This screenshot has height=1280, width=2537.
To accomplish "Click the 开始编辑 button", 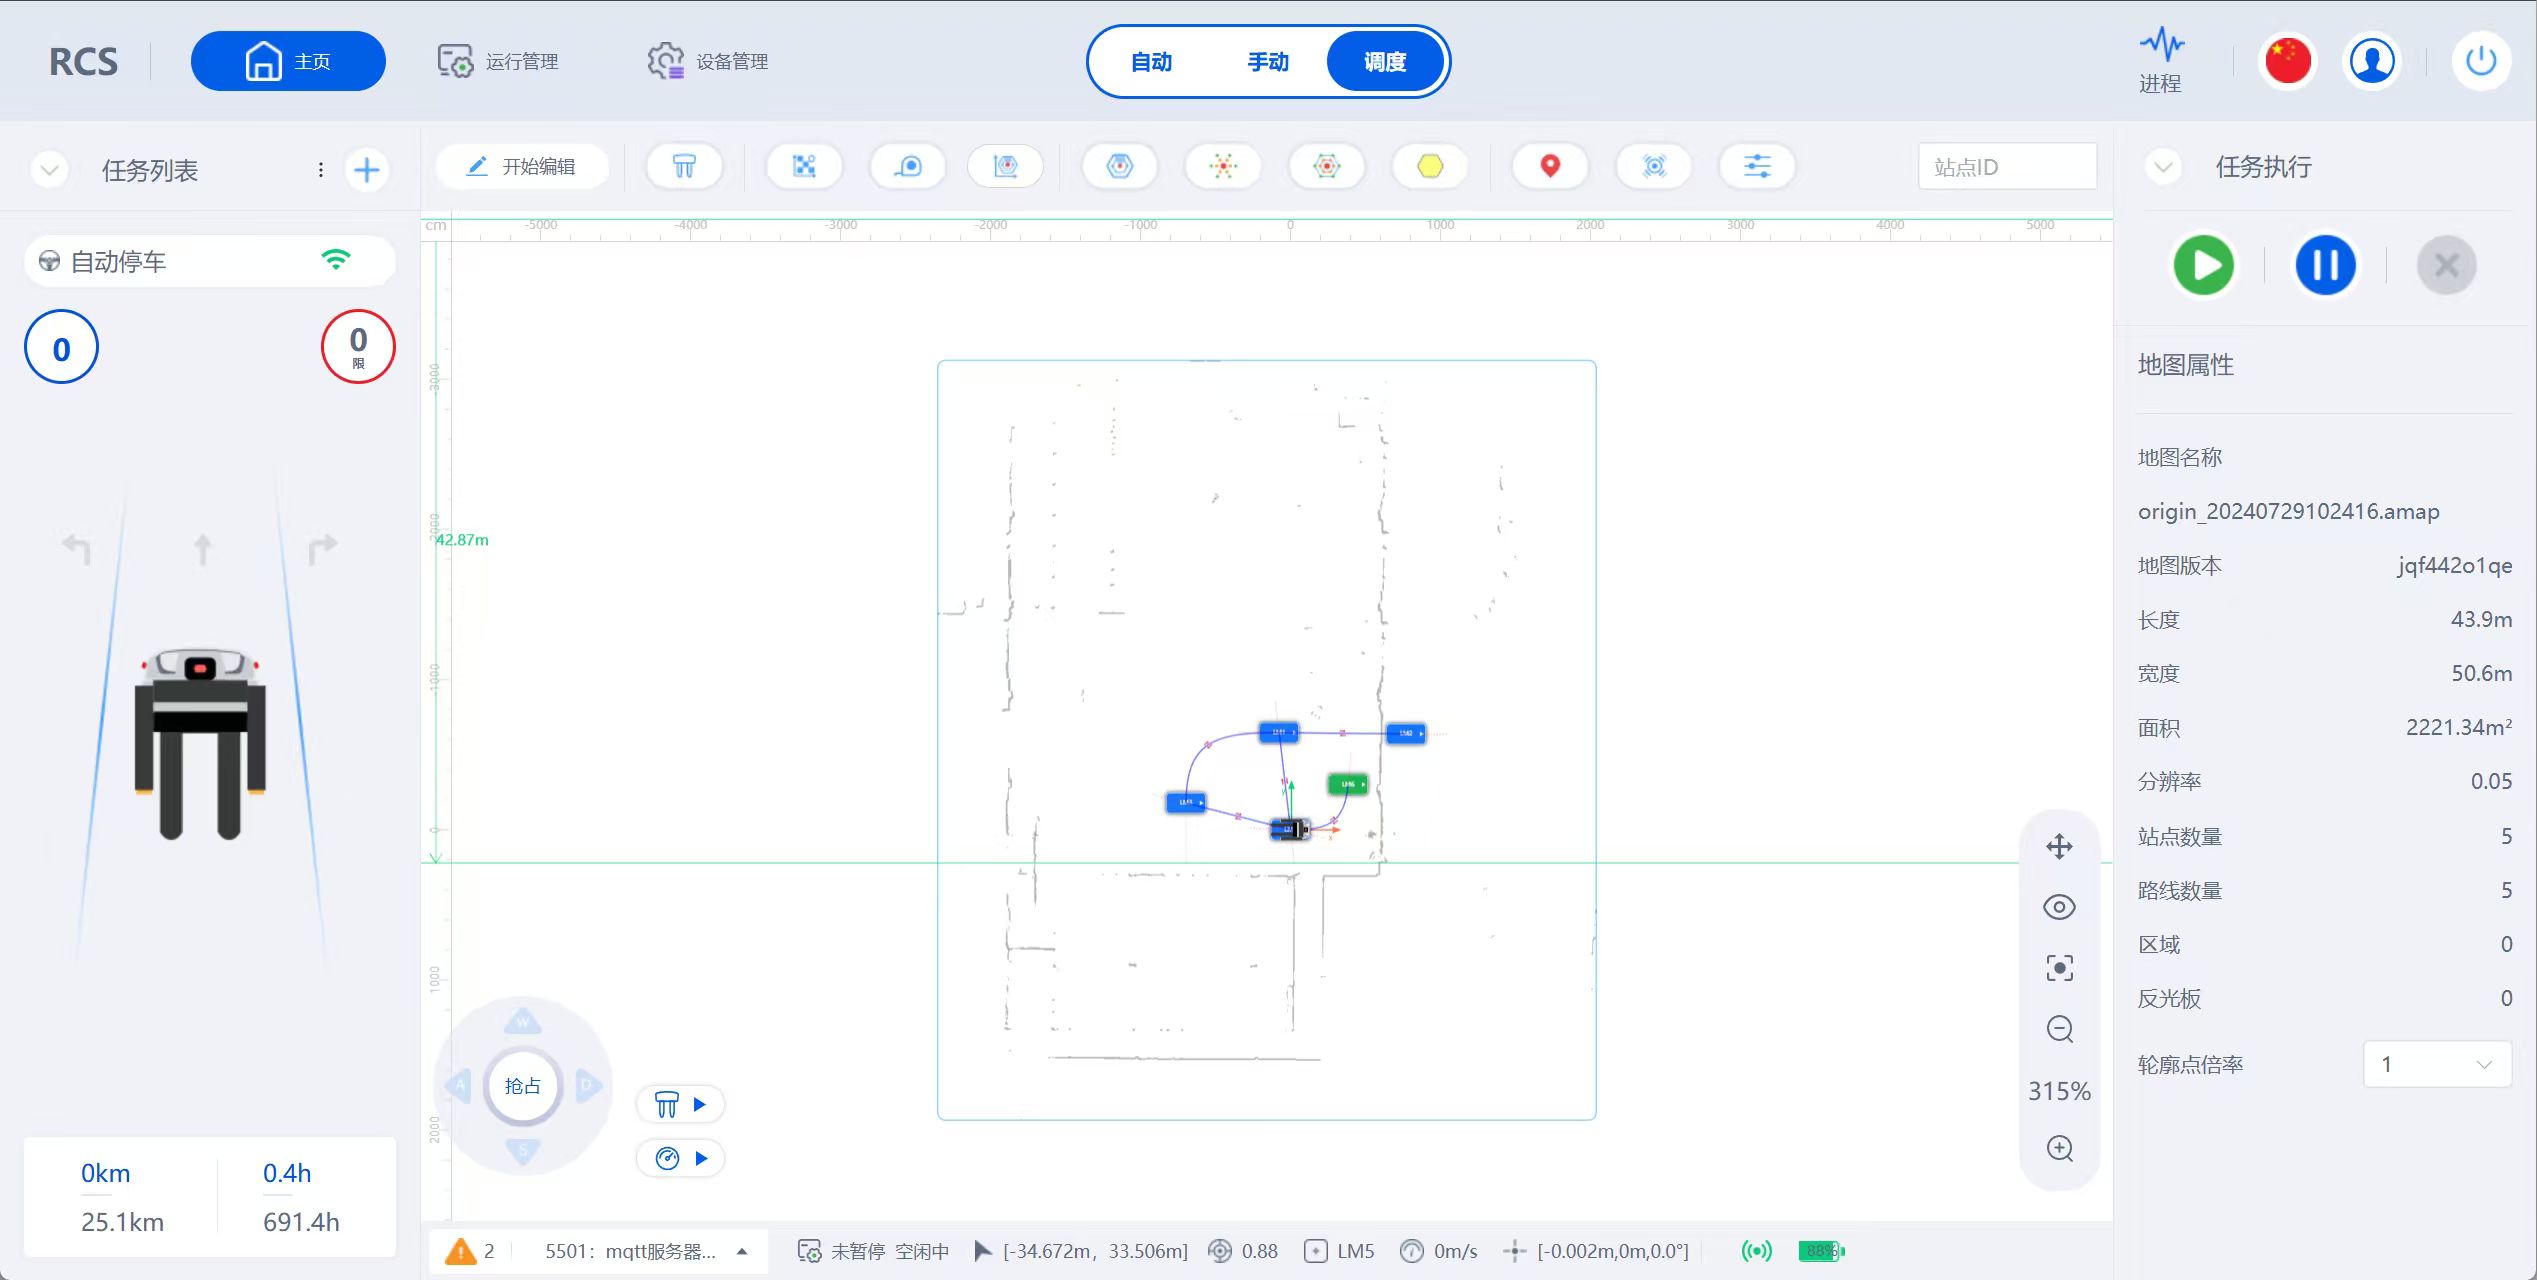I will point(522,166).
